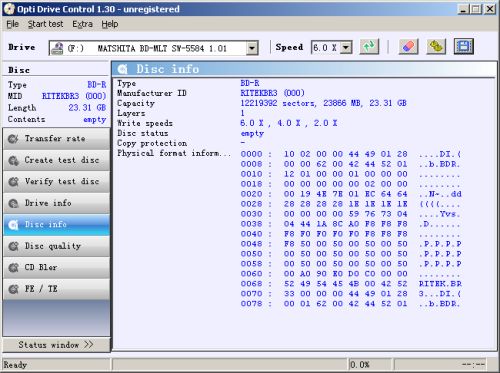Close the Opti Drive Control window

tap(490, 9)
